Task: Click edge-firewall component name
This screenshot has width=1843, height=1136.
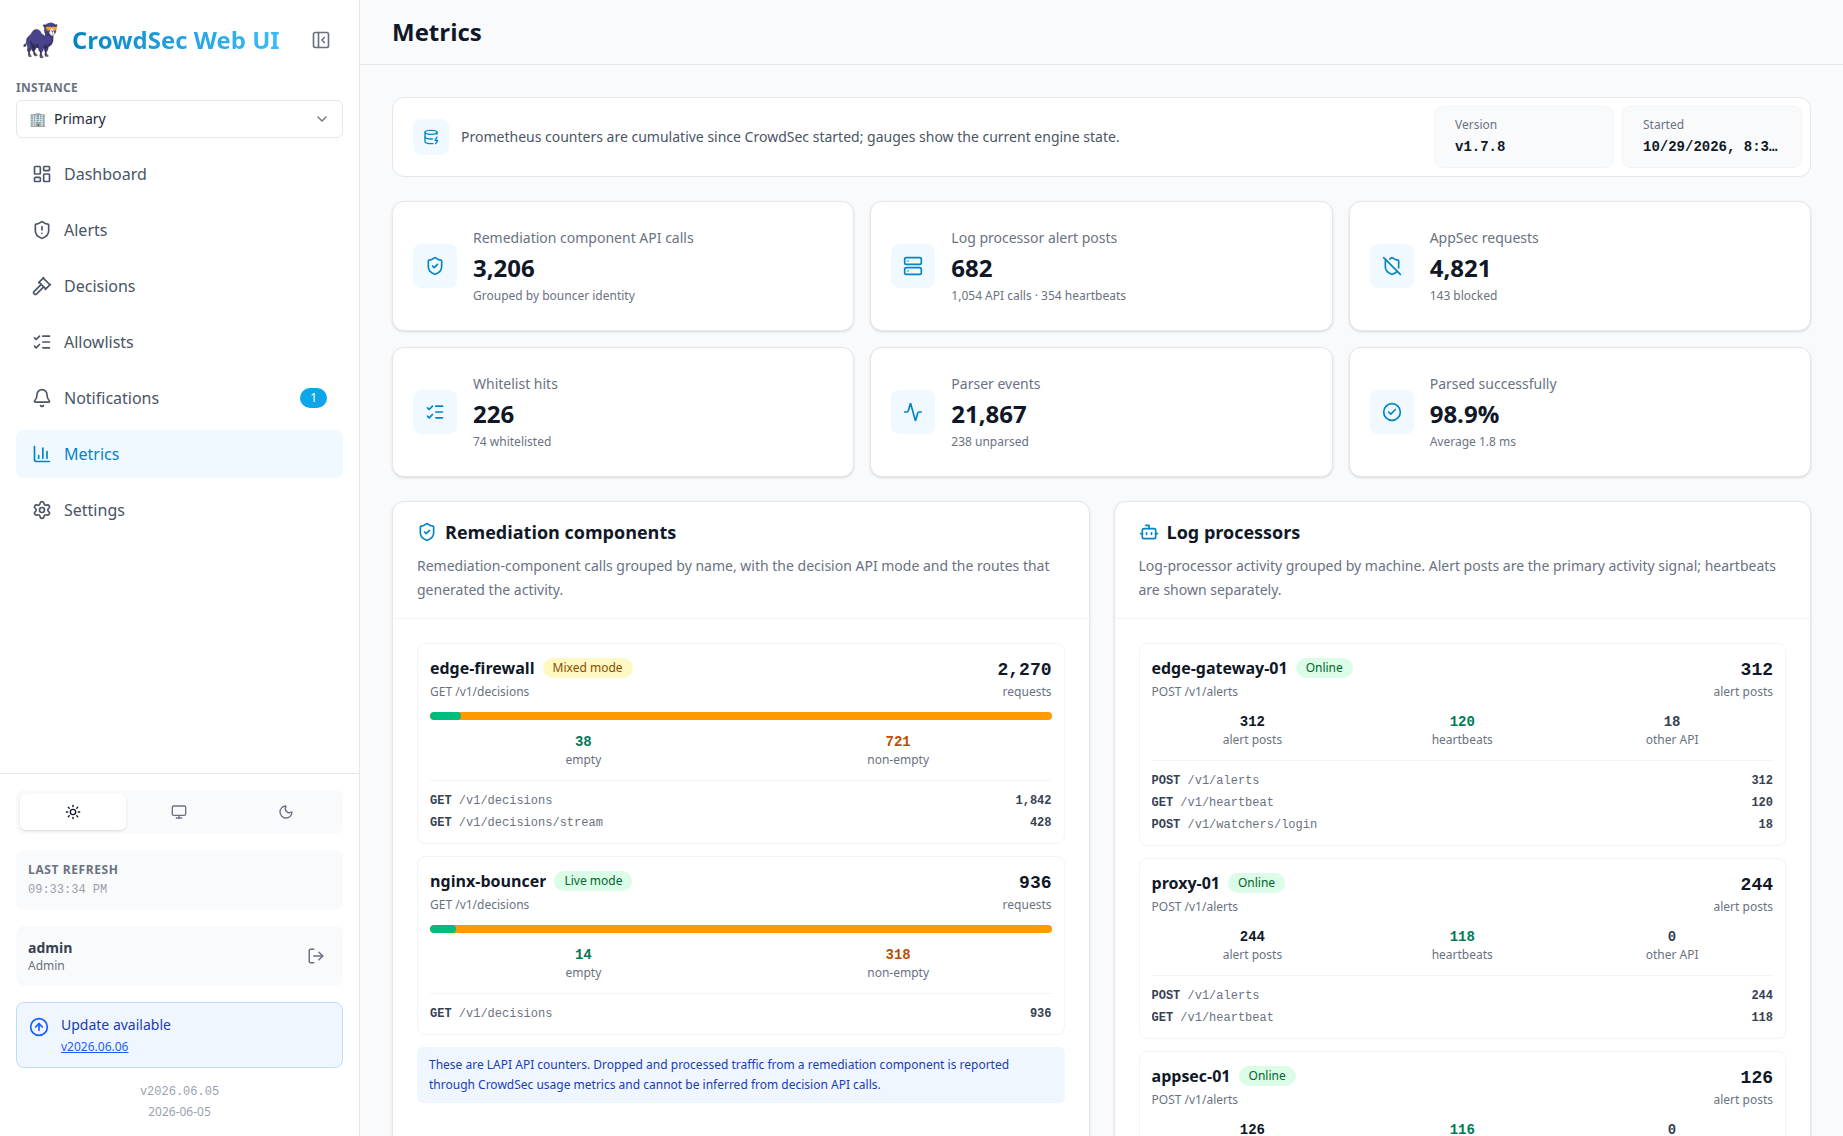Action: (482, 668)
